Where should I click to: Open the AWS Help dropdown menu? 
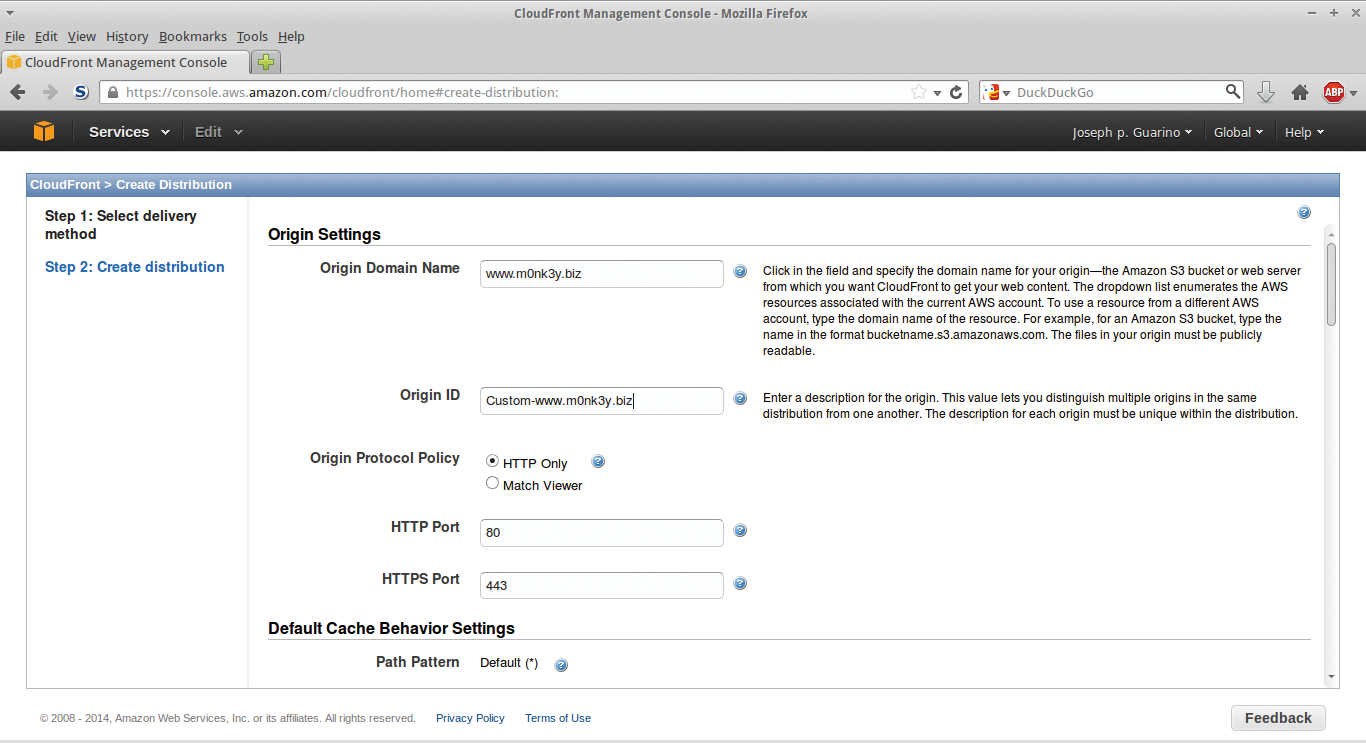[x=1304, y=132]
